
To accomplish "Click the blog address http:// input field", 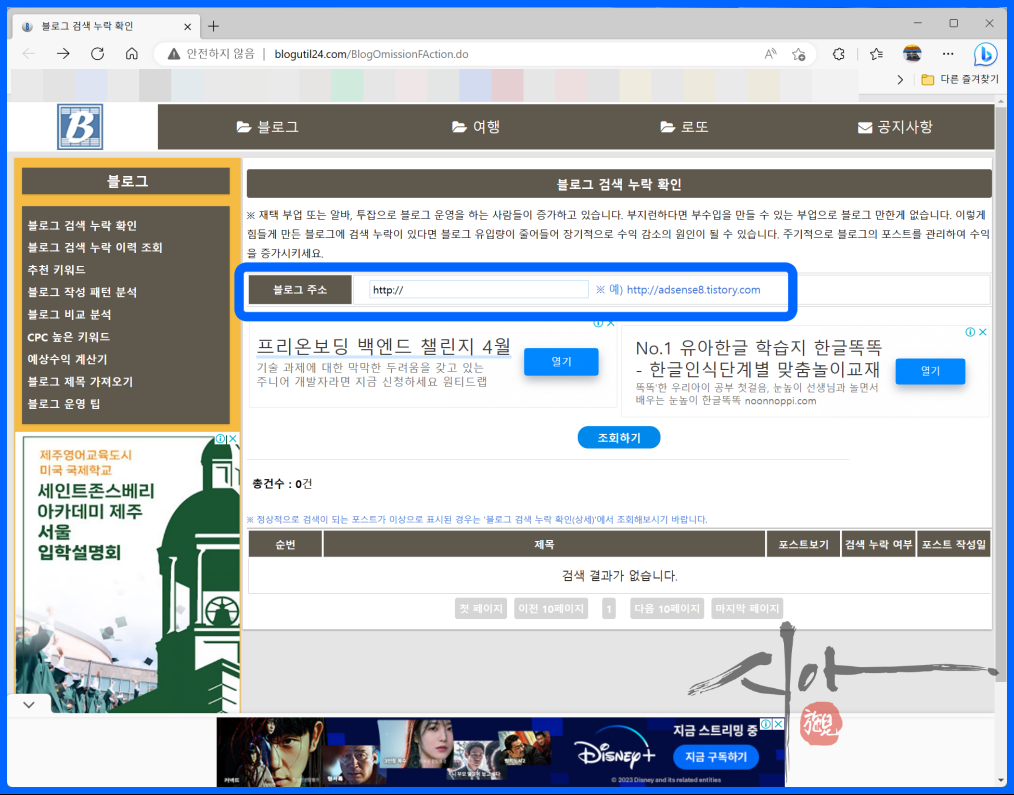I will (x=479, y=290).
